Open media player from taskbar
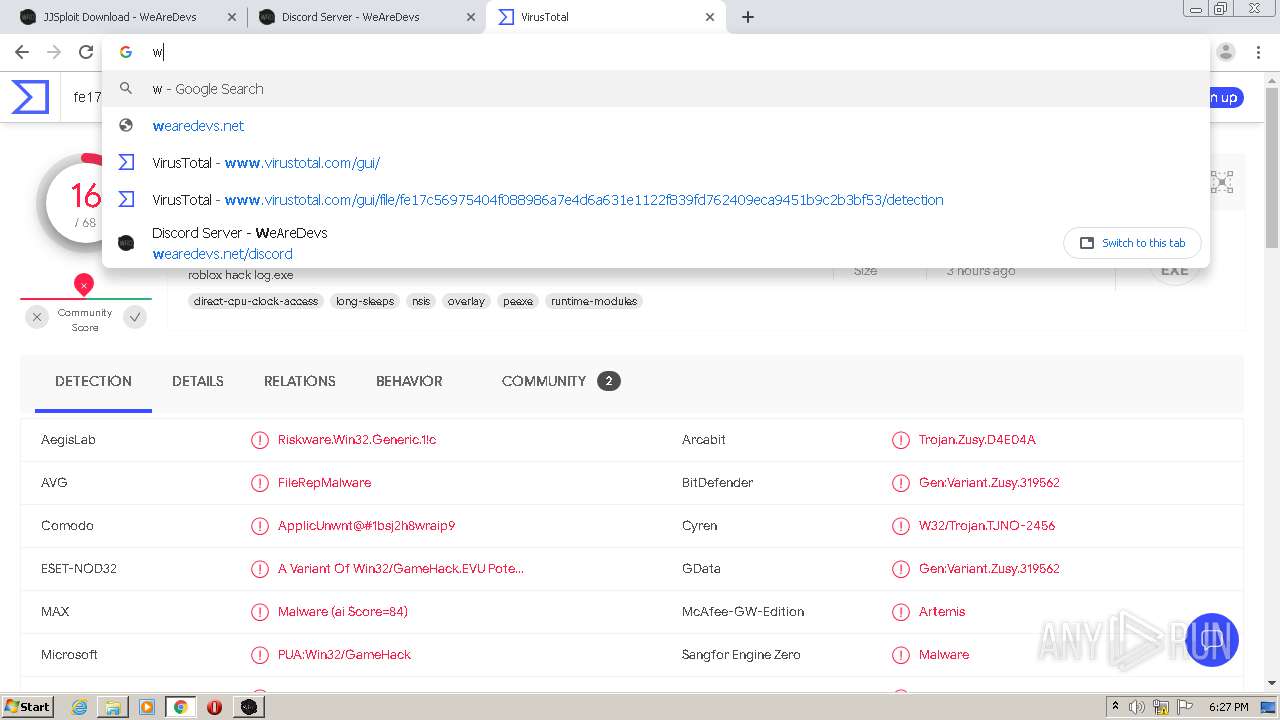Image resolution: width=1280 pixels, height=720 pixels. [147, 707]
